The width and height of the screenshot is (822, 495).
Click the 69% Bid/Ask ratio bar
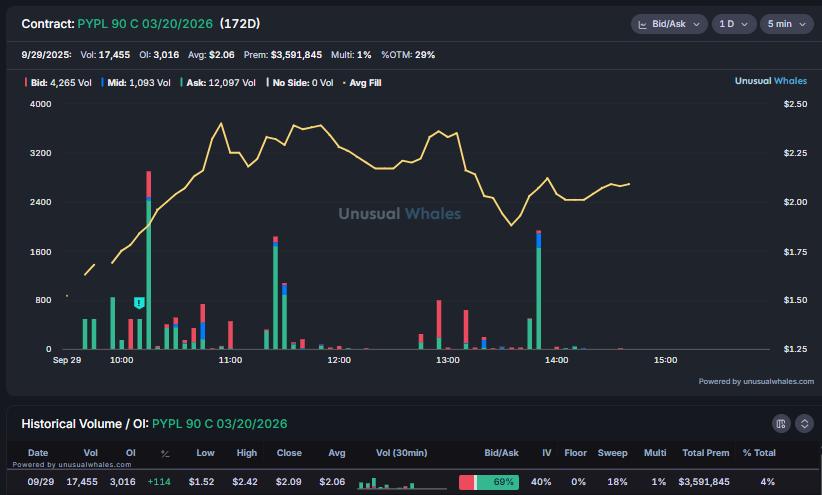489,483
